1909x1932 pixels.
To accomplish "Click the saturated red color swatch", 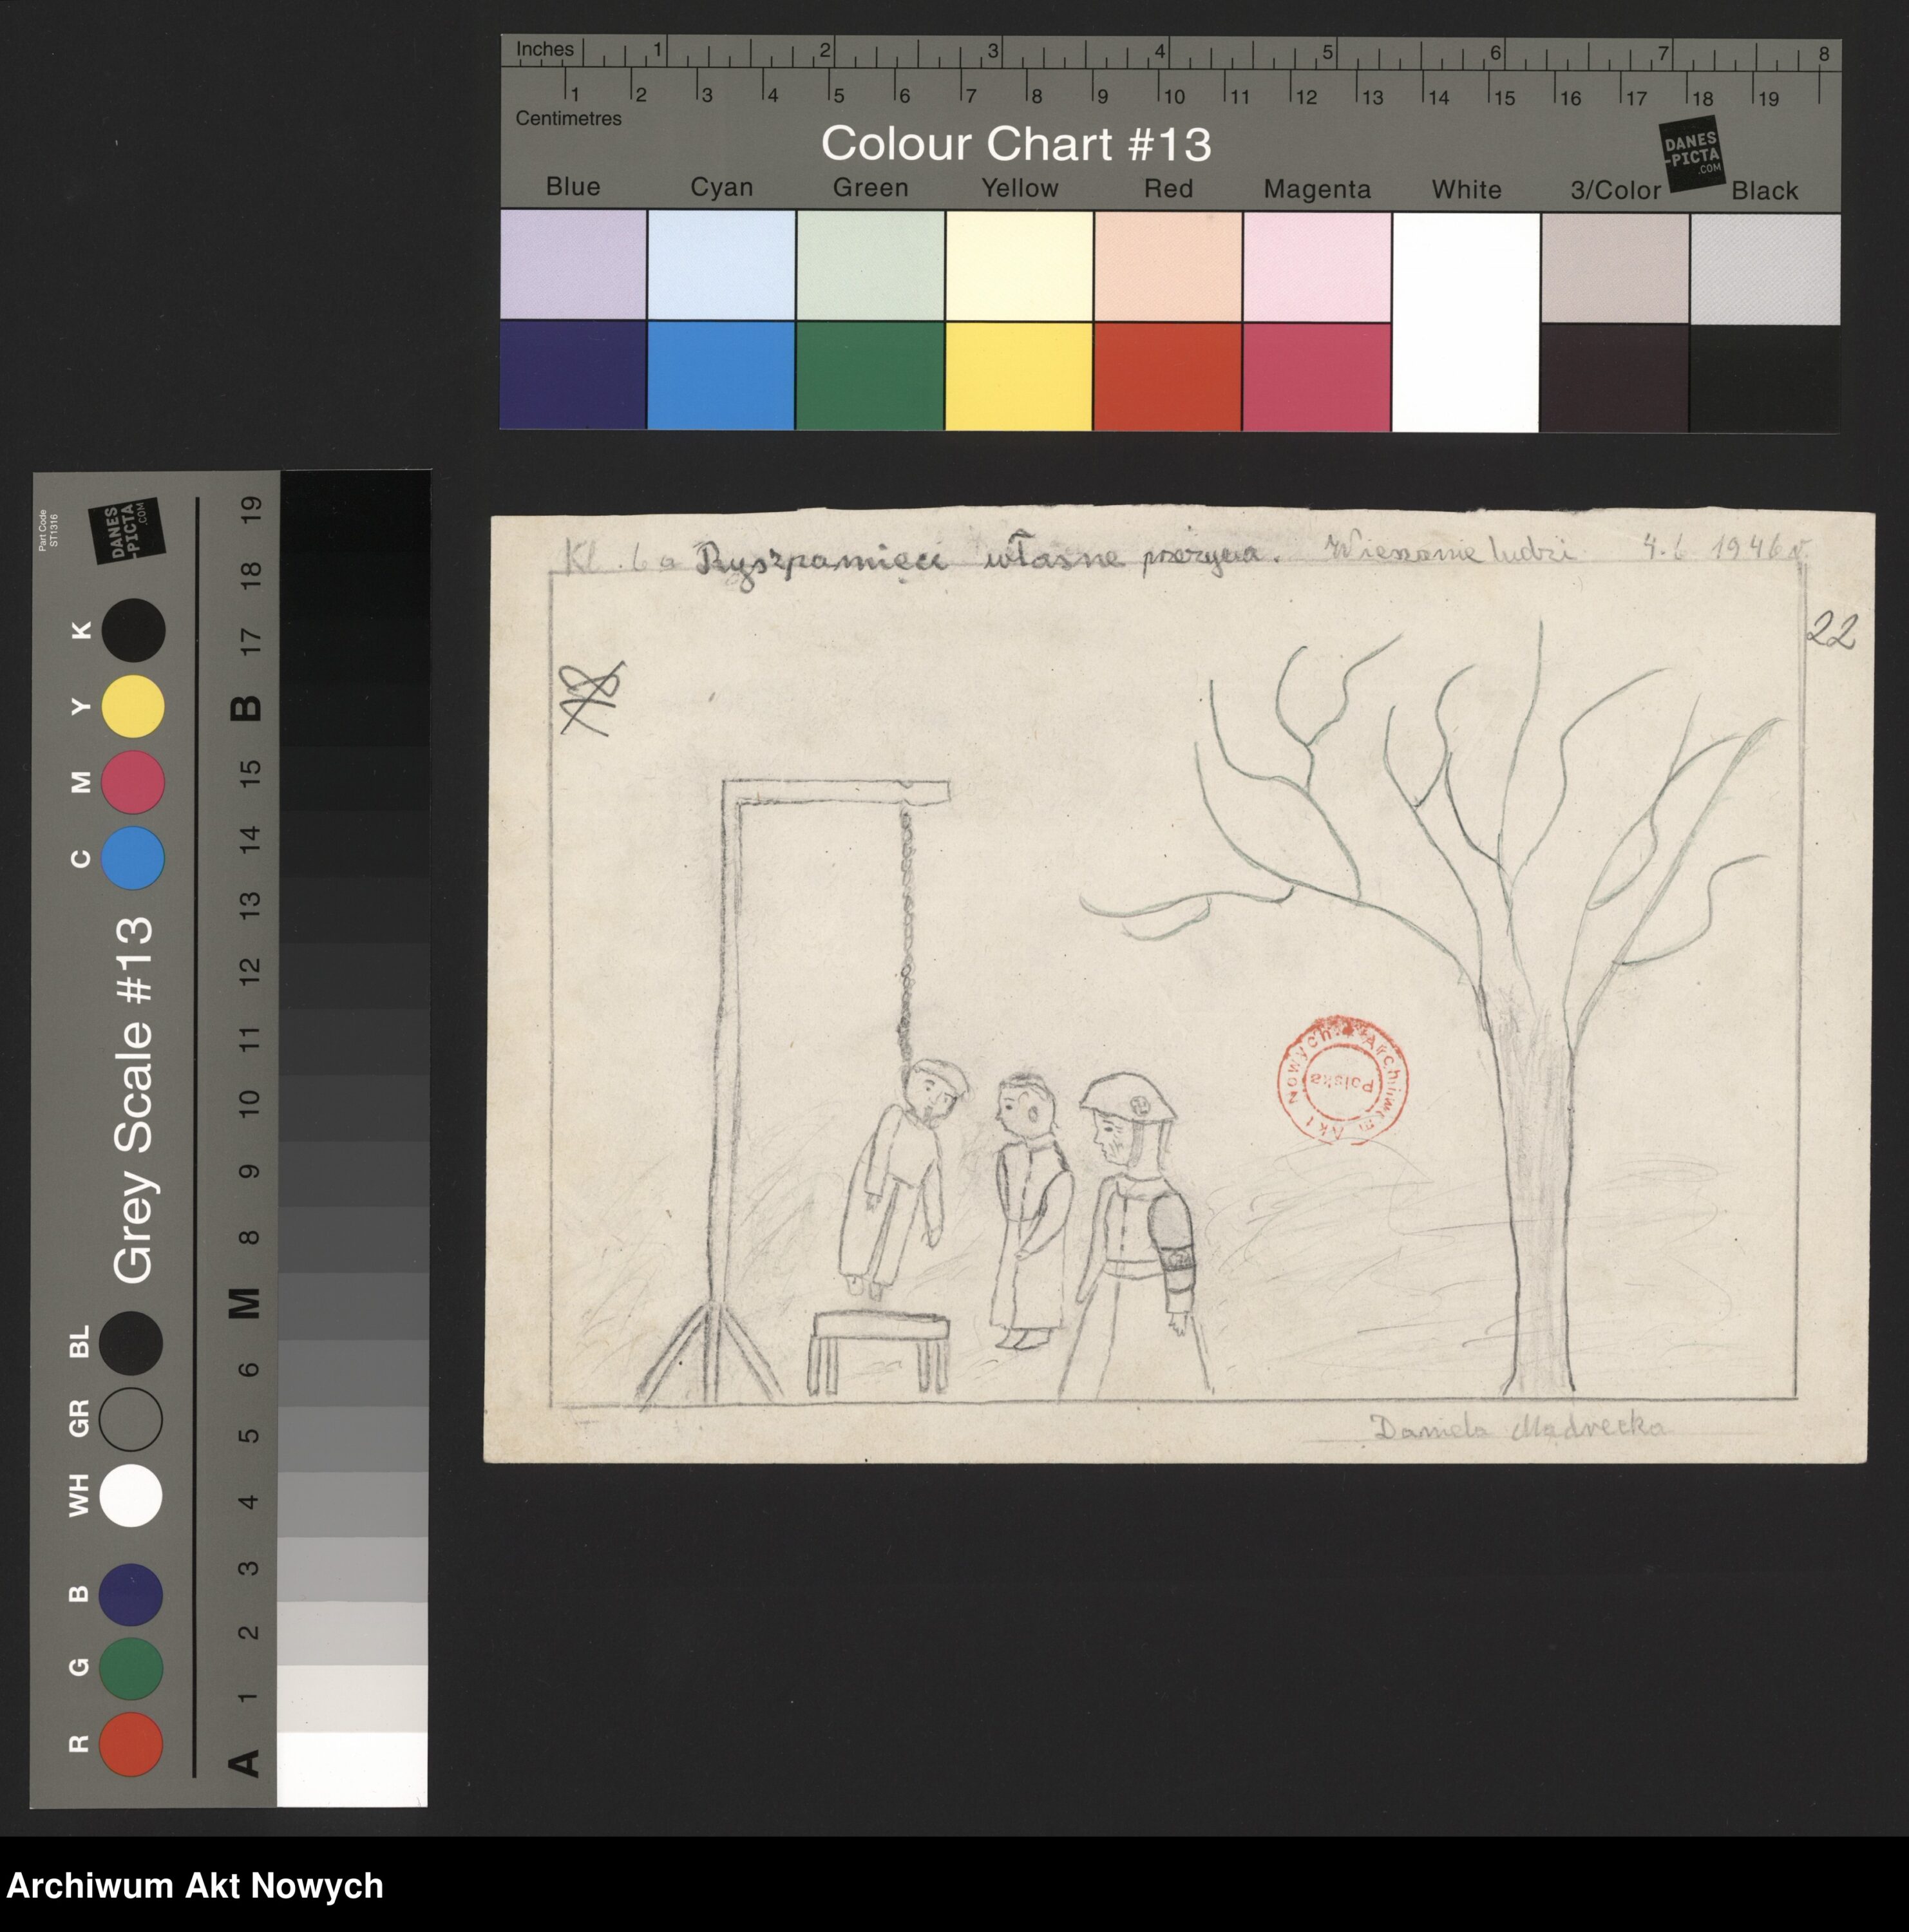I will point(1167,377).
